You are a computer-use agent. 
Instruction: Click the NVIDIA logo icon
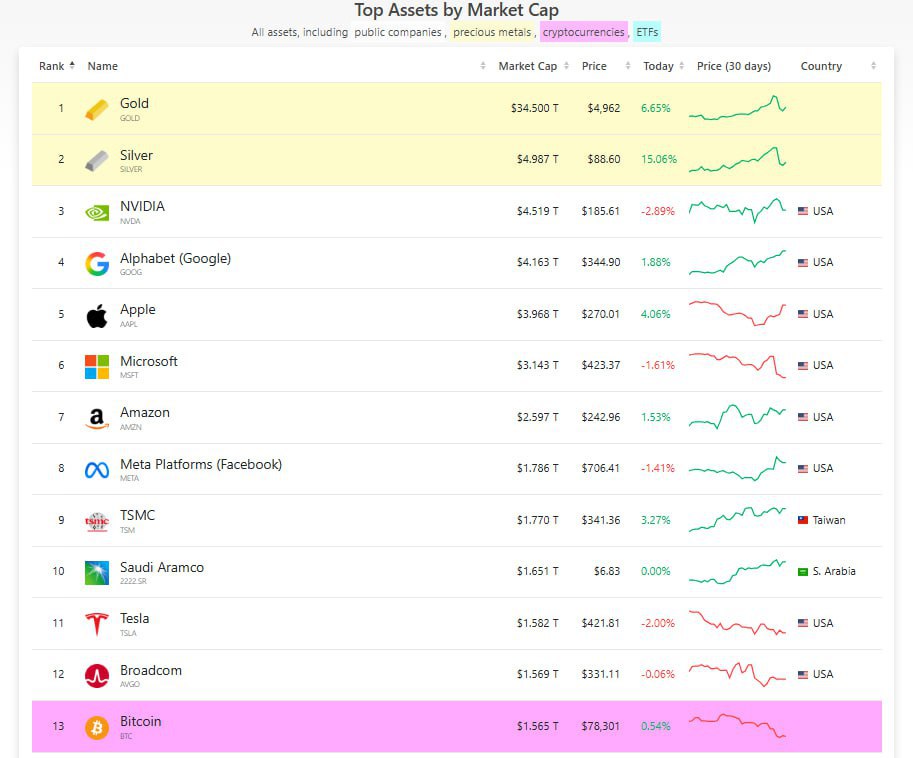click(x=97, y=212)
